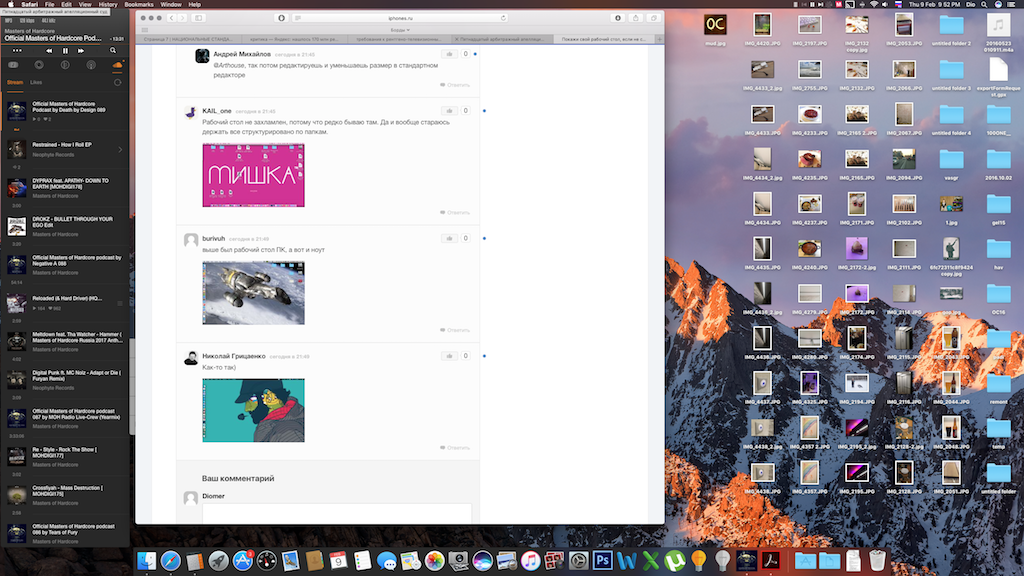Reload the page in Safari
The width and height of the screenshot is (1024, 576).
pos(503,18)
